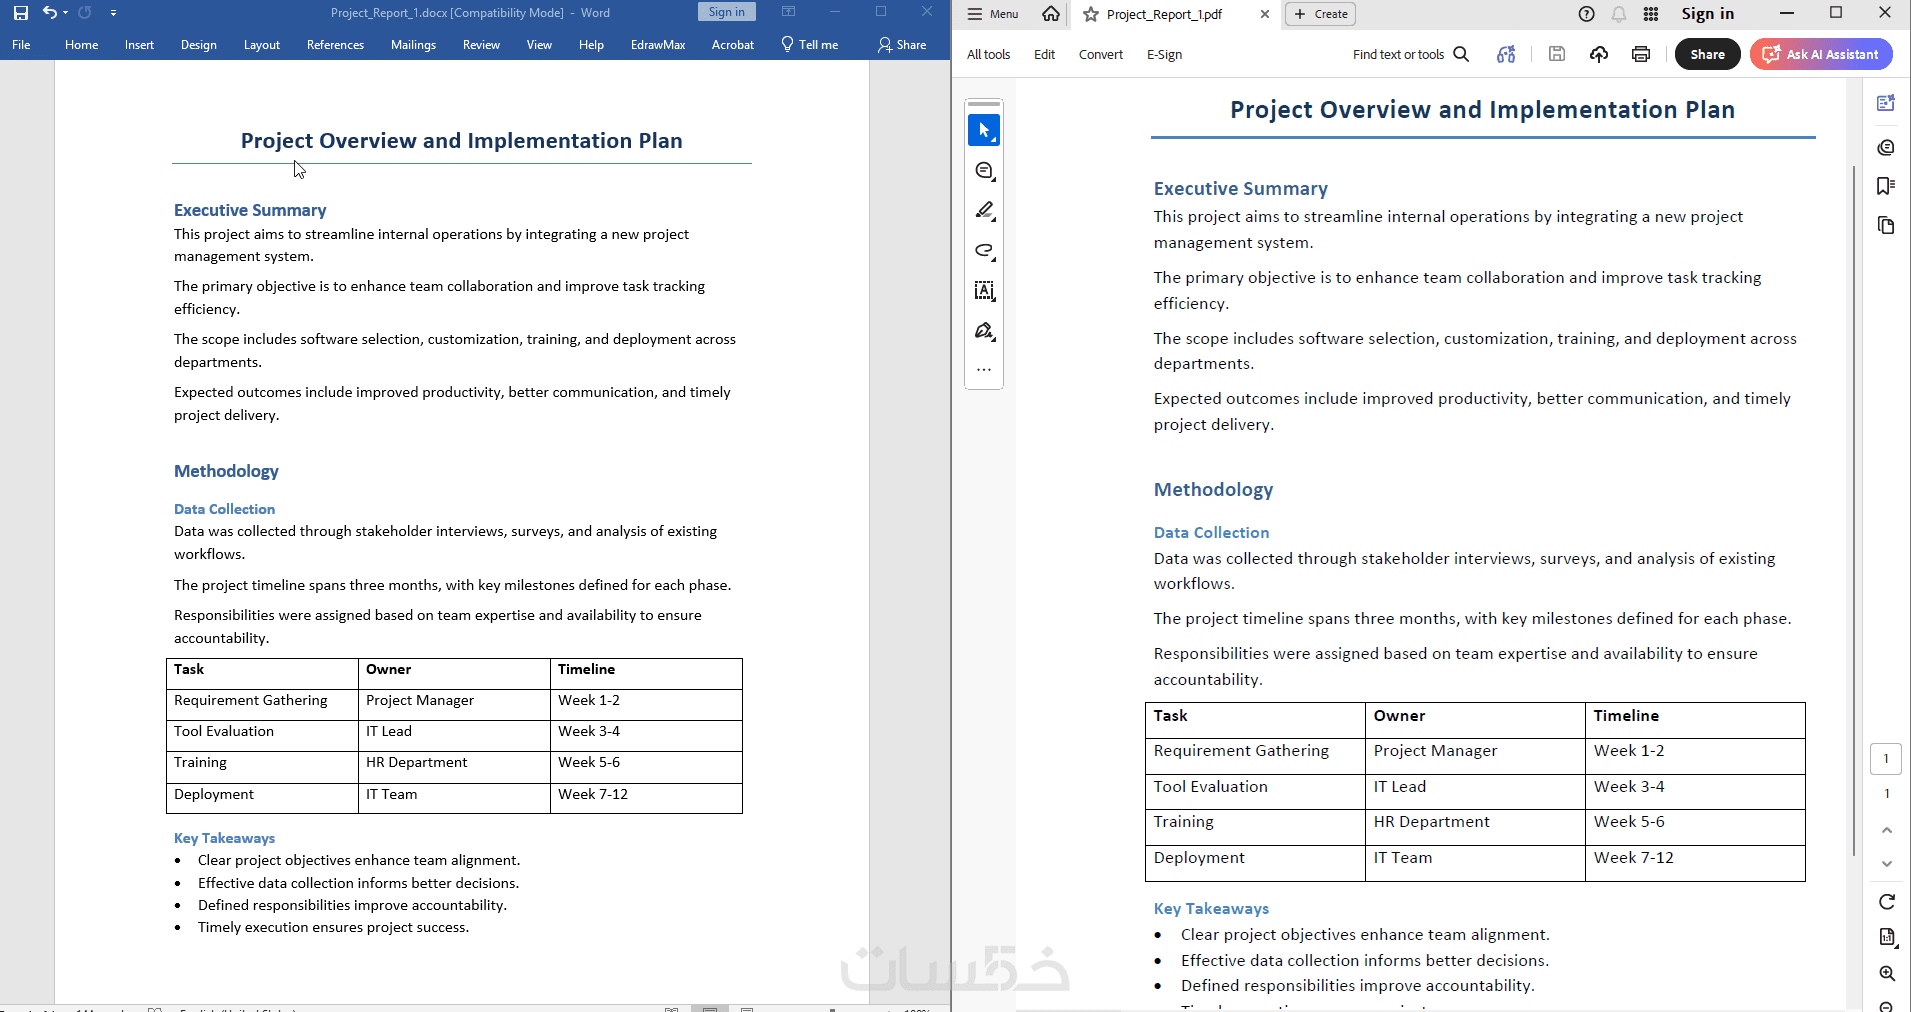1911x1012 pixels.
Task: Pick the Highlight tool in Acrobat's quick toolbar
Action: tap(984, 211)
